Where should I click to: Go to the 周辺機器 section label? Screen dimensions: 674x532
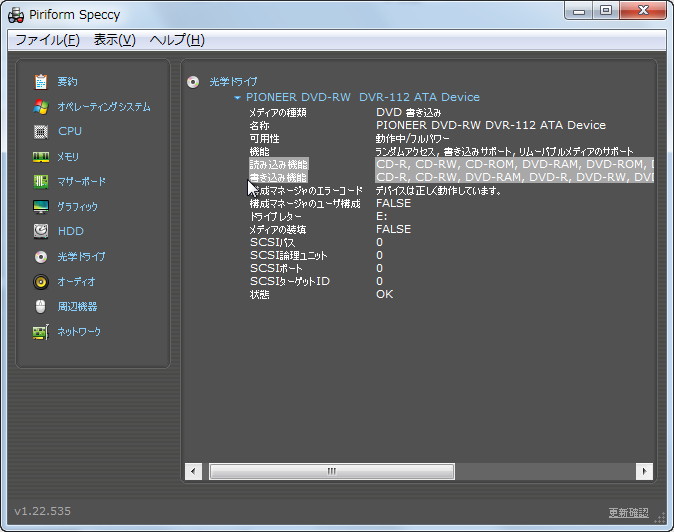[77, 306]
